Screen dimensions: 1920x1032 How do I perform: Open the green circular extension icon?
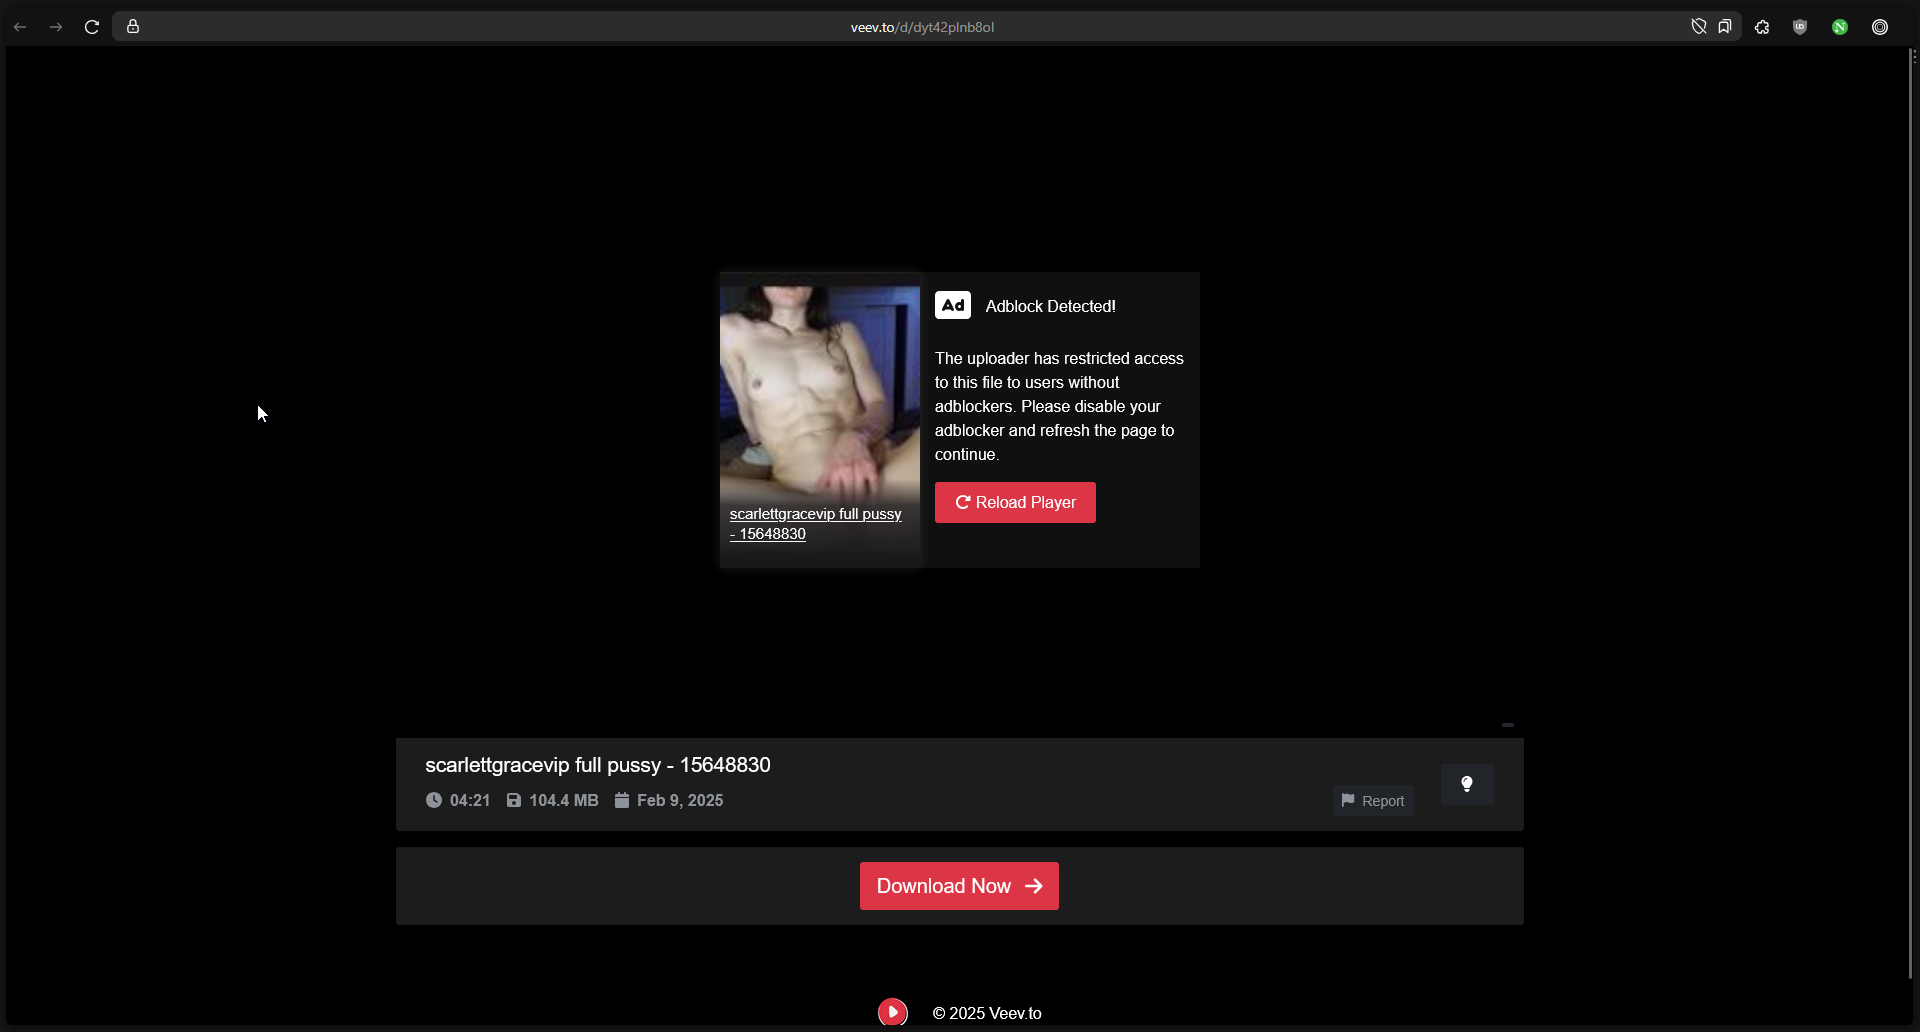point(1840,27)
